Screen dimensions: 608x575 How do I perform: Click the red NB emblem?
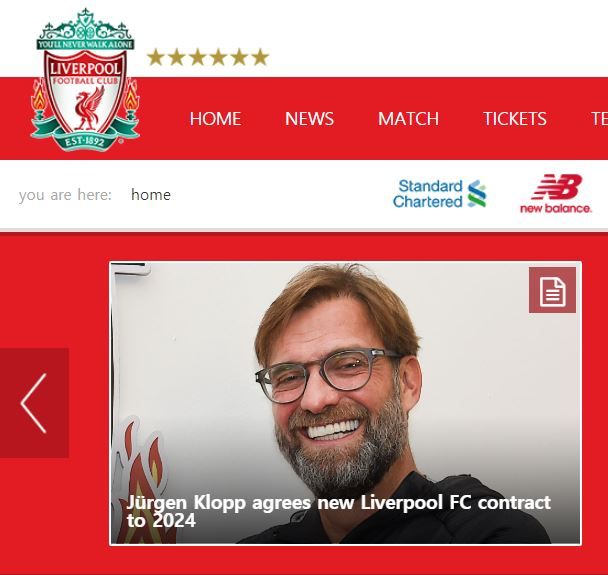558,187
